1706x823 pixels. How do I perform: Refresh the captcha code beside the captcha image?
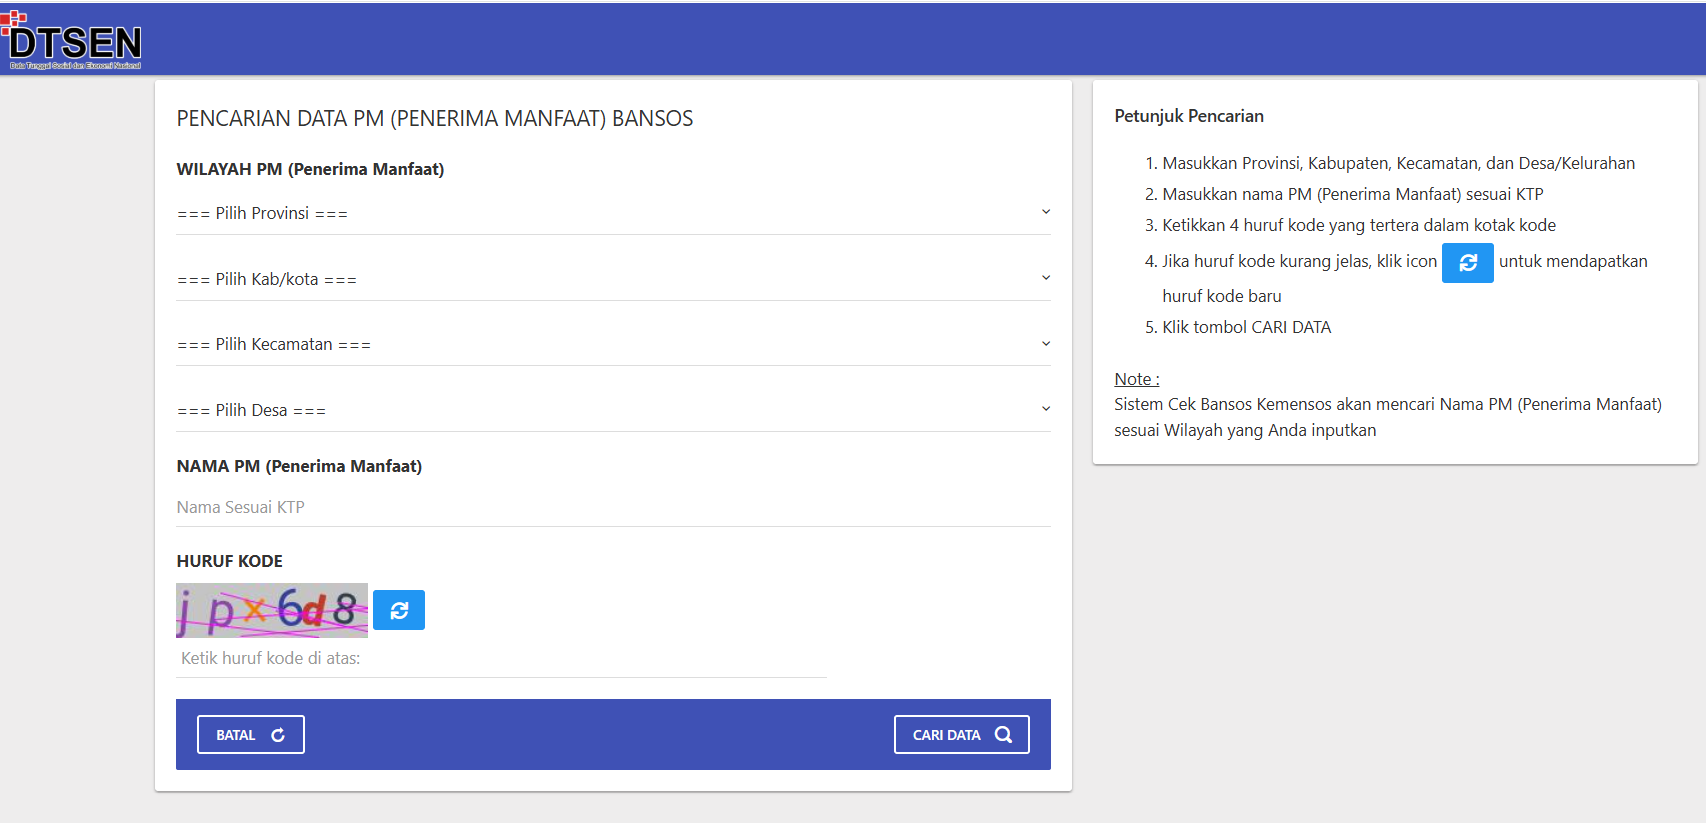pyautogui.click(x=399, y=610)
